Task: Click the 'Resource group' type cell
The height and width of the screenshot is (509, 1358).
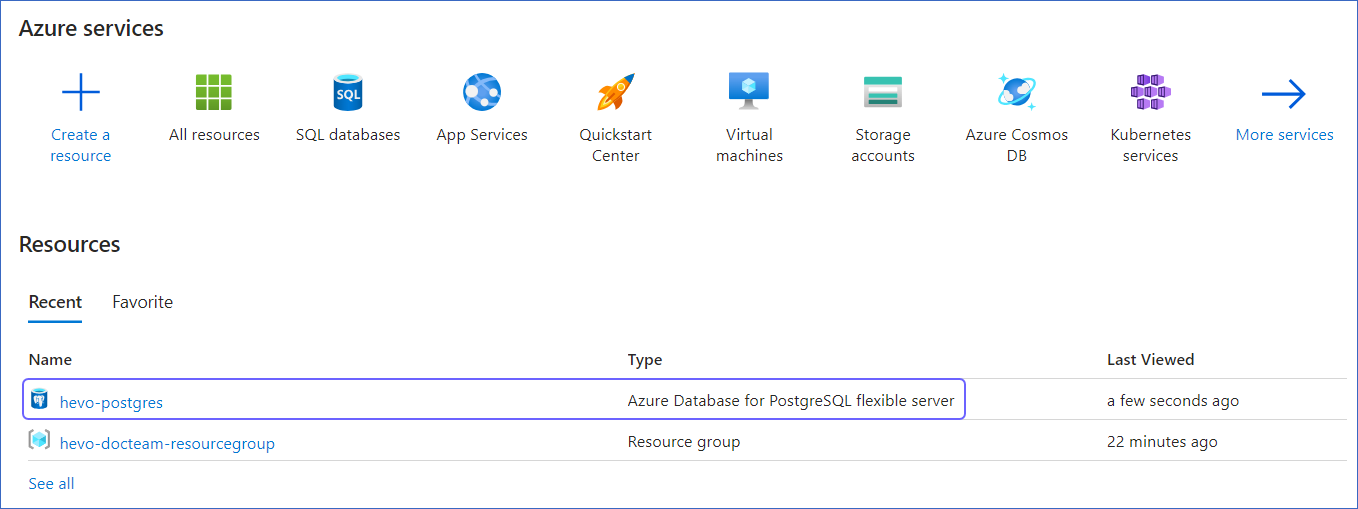Action: pyautogui.click(x=684, y=442)
